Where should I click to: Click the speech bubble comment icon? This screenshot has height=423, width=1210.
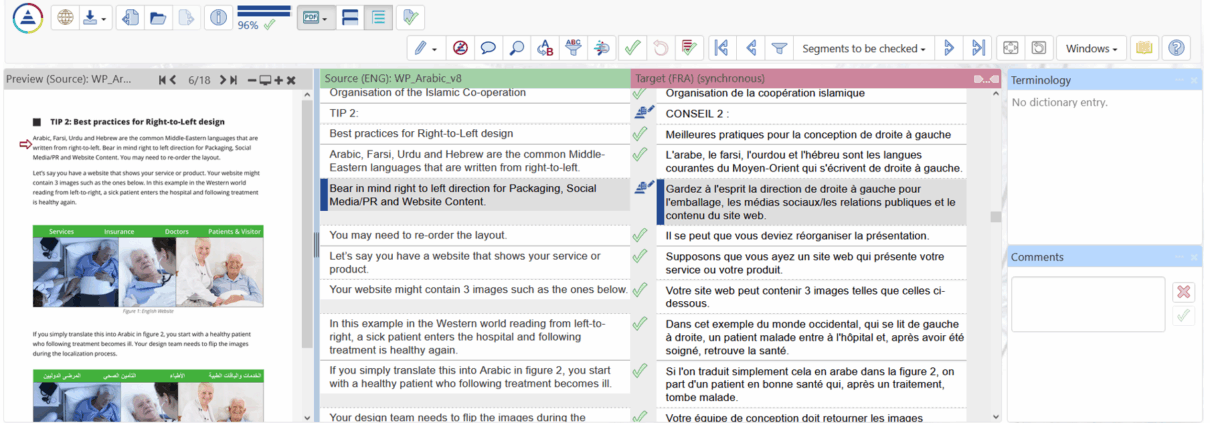pyautogui.click(x=488, y=48)
